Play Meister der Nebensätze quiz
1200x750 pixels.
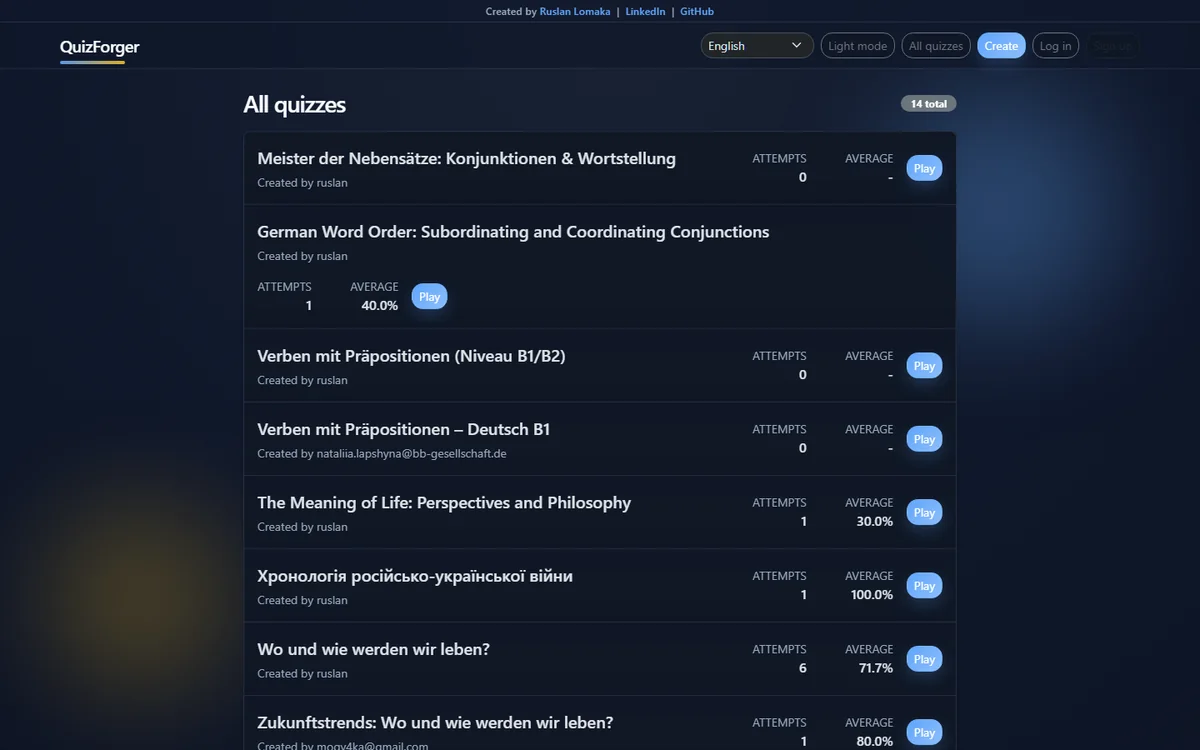tap(924, 168)
